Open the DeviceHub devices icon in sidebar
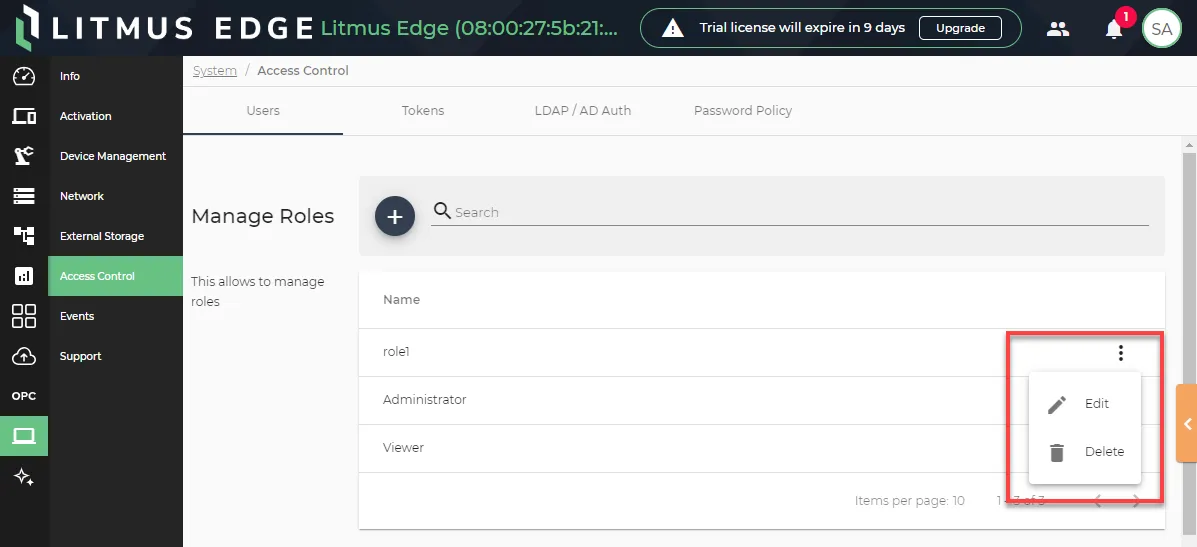1197x547 pixels. (x=24, y=116)
